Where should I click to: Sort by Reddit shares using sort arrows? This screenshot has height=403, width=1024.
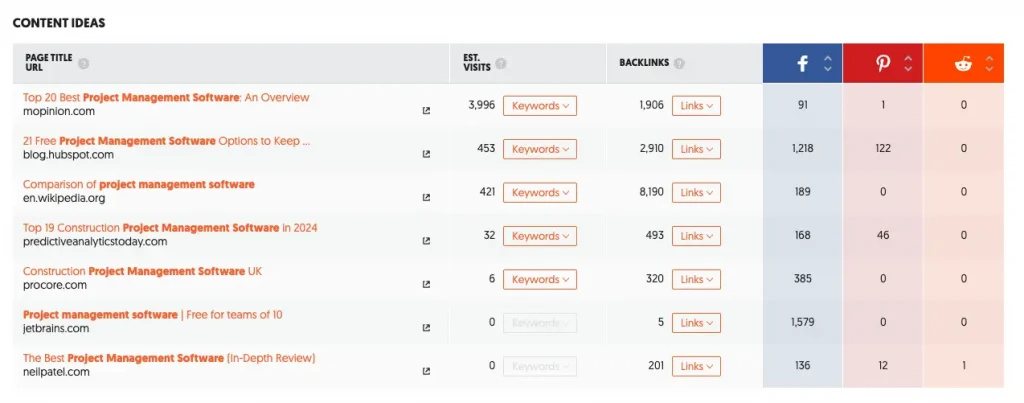click(989, 63)
